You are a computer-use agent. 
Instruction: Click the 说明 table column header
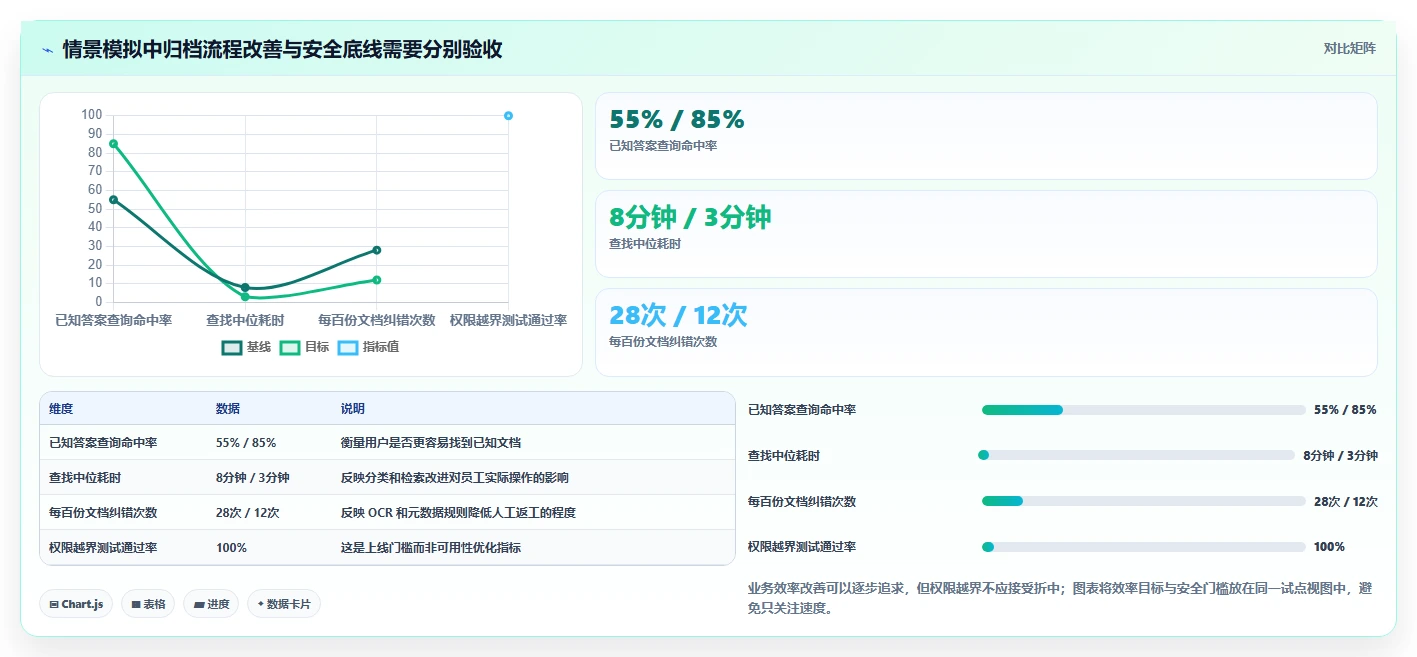353,409
